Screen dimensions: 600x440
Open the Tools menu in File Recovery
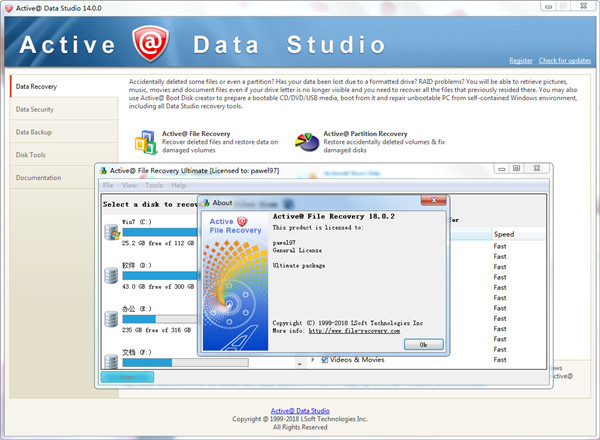(154, 185)
